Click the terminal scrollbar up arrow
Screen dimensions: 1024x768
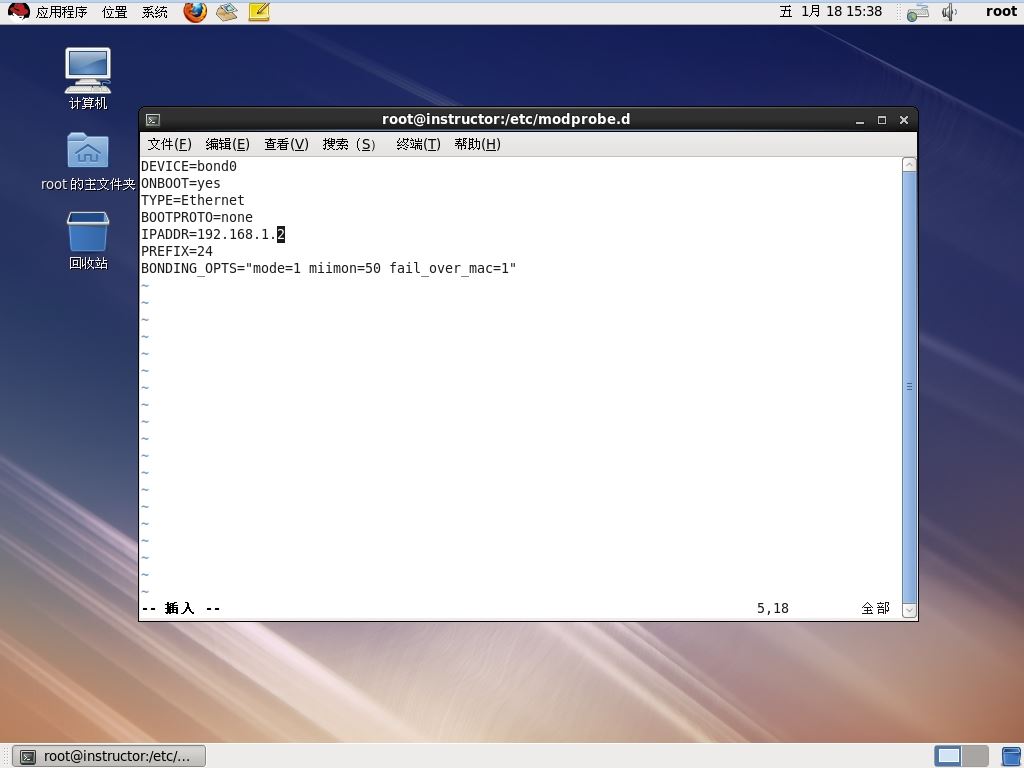(x=909, y=165)
